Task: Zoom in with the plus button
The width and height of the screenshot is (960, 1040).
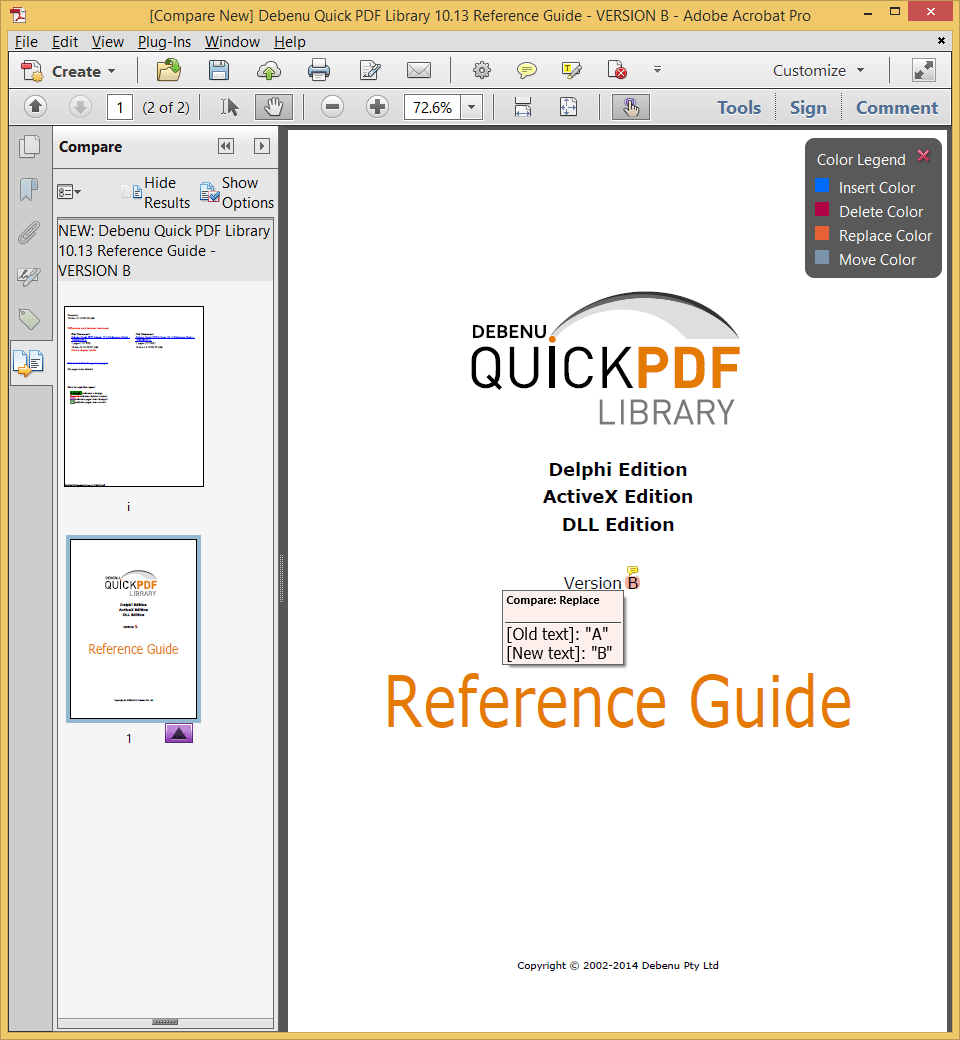Action: coord(377,107)
